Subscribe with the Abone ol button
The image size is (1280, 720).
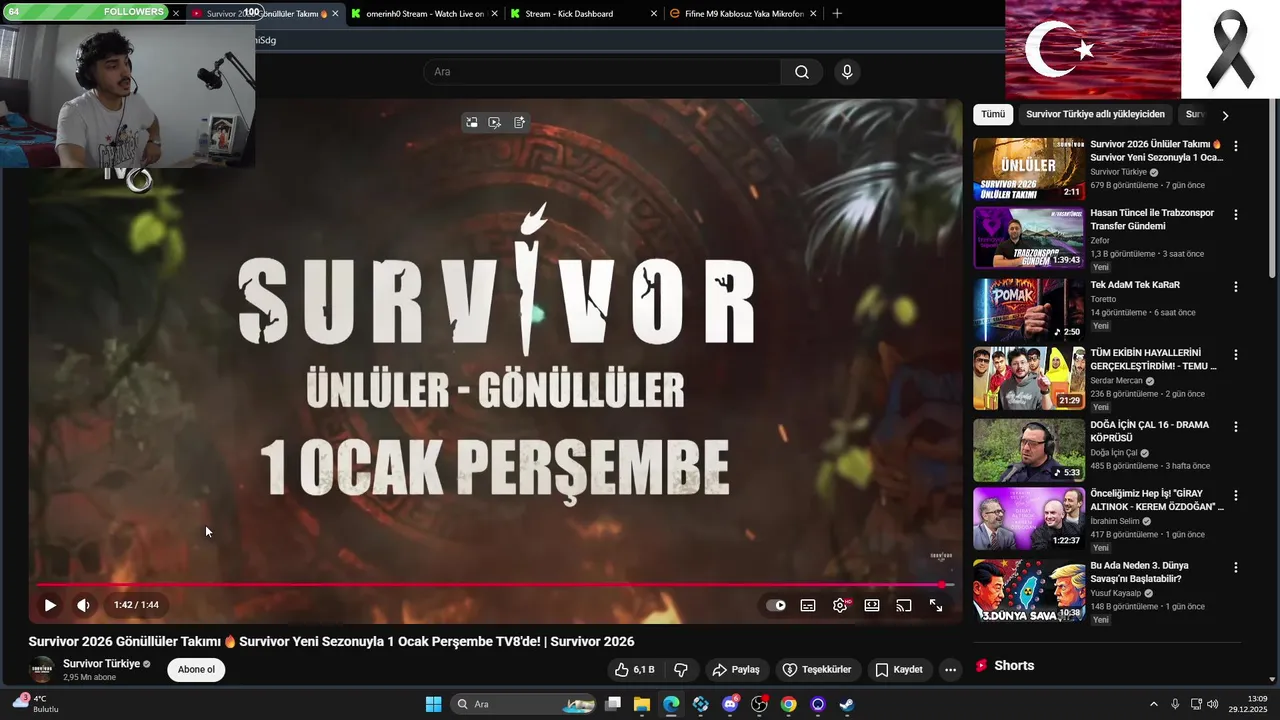[x=196, y=670]
